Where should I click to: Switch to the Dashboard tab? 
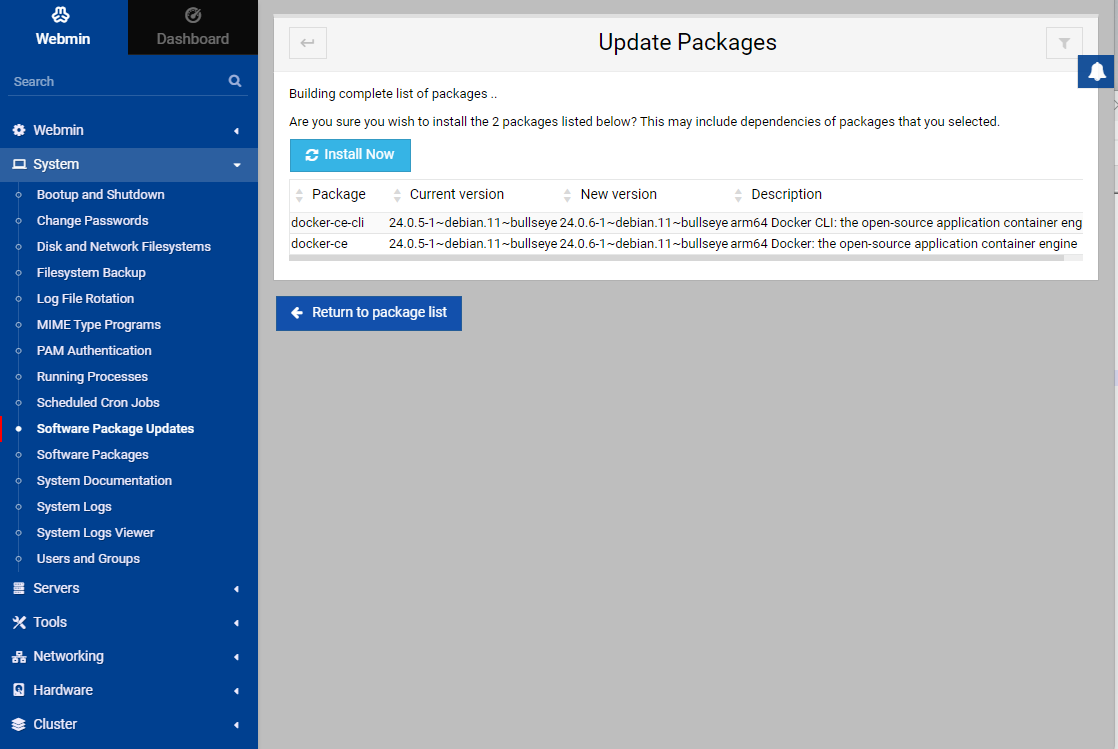point(193,27)
